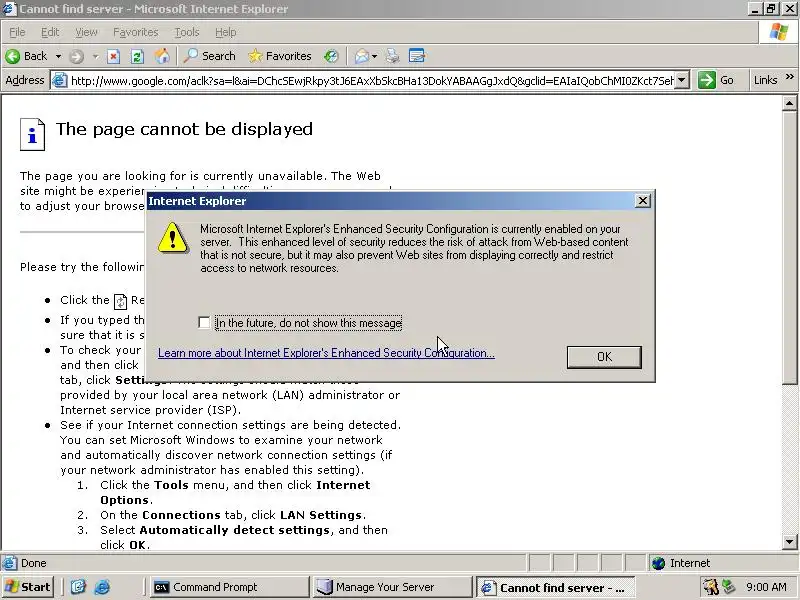Click the Mail envelope icon

pyautogui.click(x=361, y=56)
